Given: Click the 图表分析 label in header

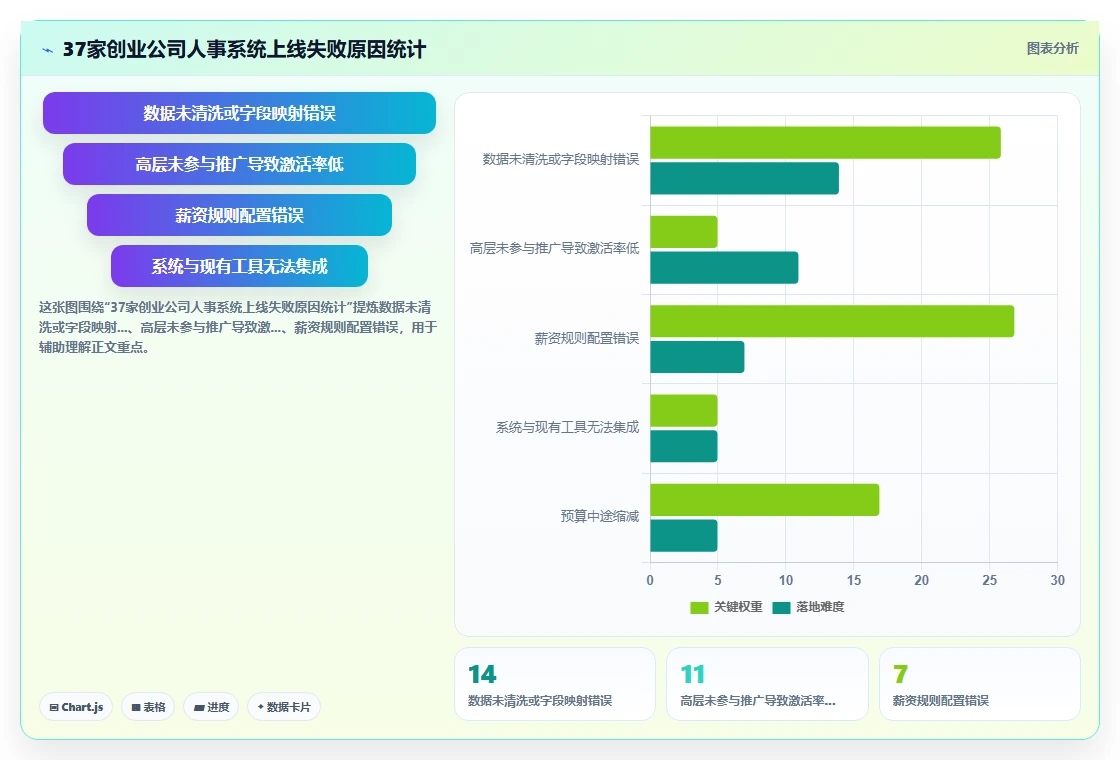Looking at the screenshot, I should [x=1052, y=49].
